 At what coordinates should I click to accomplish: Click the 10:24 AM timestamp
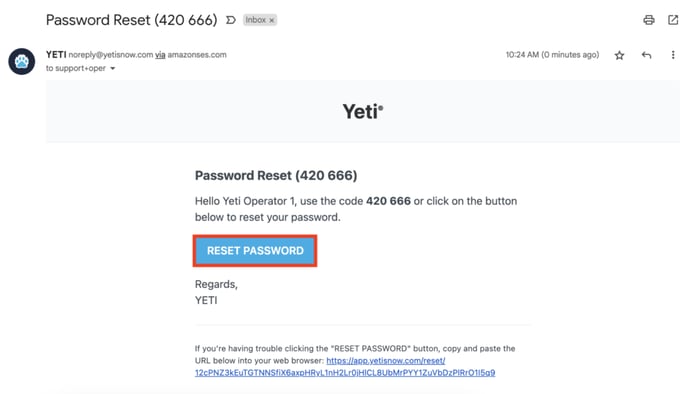pyautogui.click(x=552, y=55)
